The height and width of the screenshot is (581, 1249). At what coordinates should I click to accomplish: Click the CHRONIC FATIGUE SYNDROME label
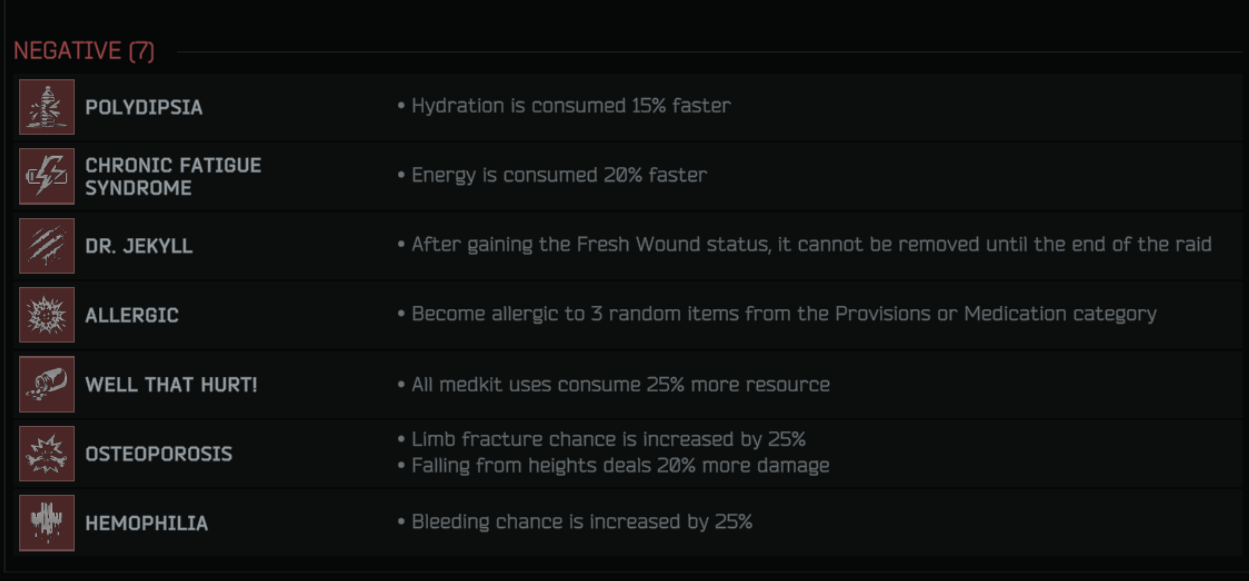click(173, 176)
